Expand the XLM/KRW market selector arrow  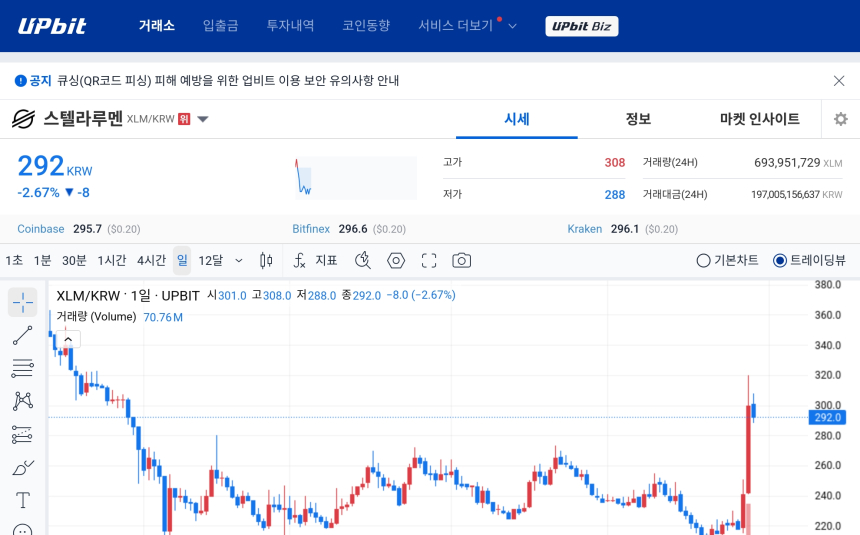202,119
